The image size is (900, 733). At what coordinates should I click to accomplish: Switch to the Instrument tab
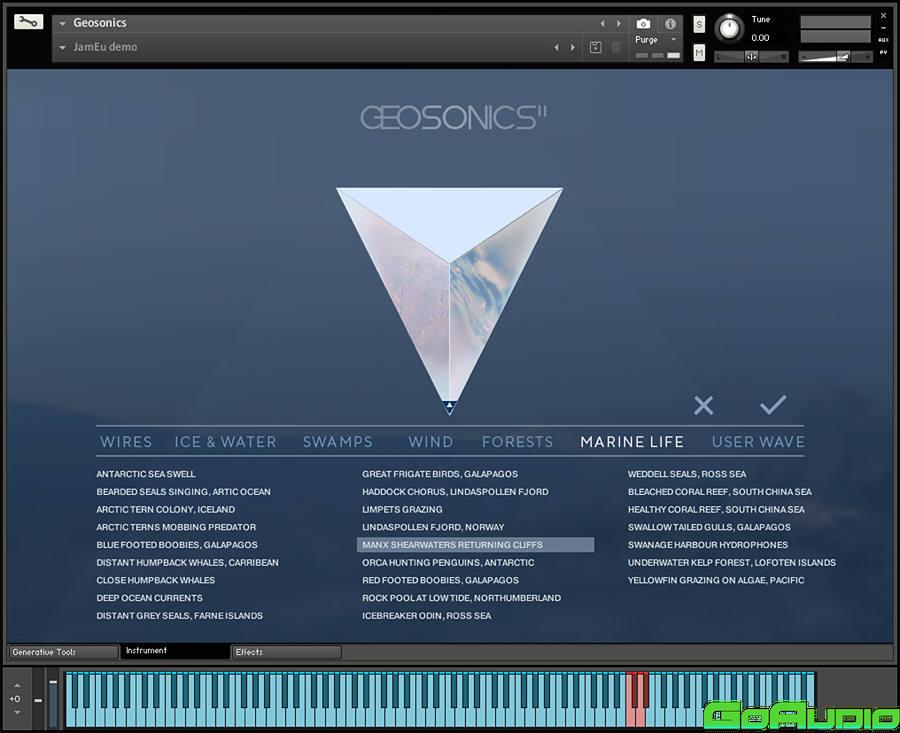point(174,651)
